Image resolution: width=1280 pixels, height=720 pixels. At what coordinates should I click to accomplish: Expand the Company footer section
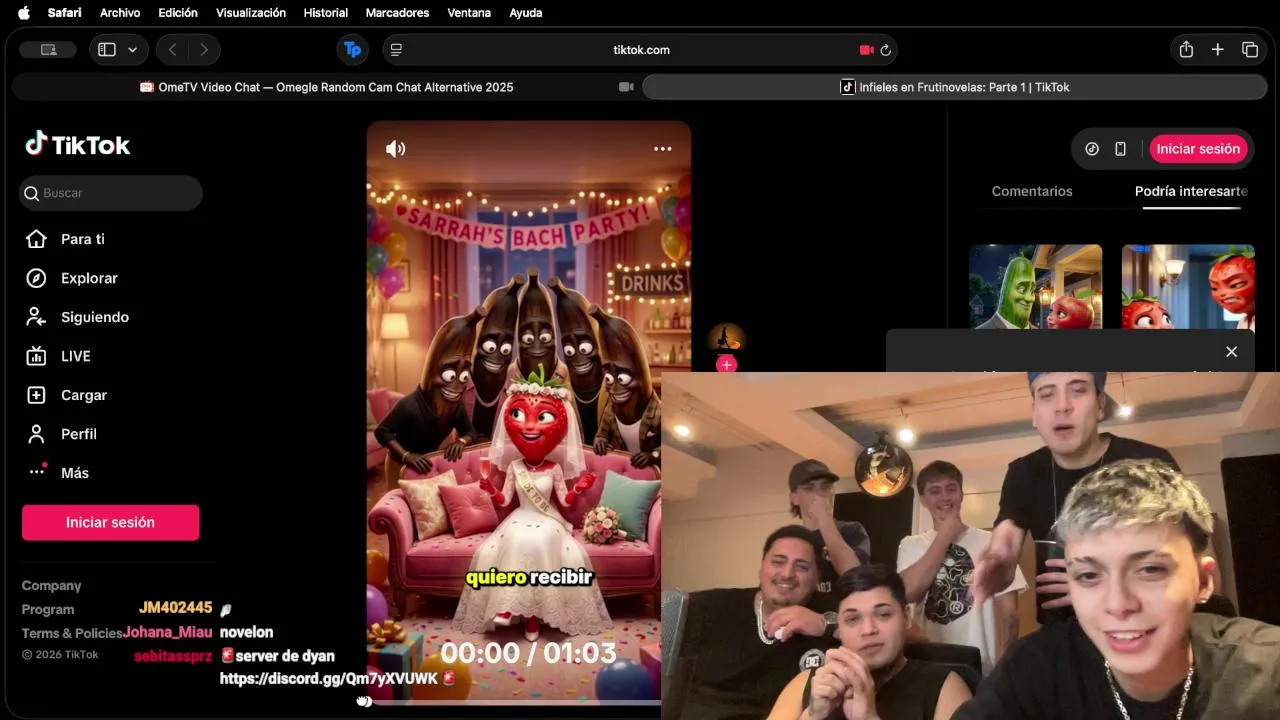52,586
